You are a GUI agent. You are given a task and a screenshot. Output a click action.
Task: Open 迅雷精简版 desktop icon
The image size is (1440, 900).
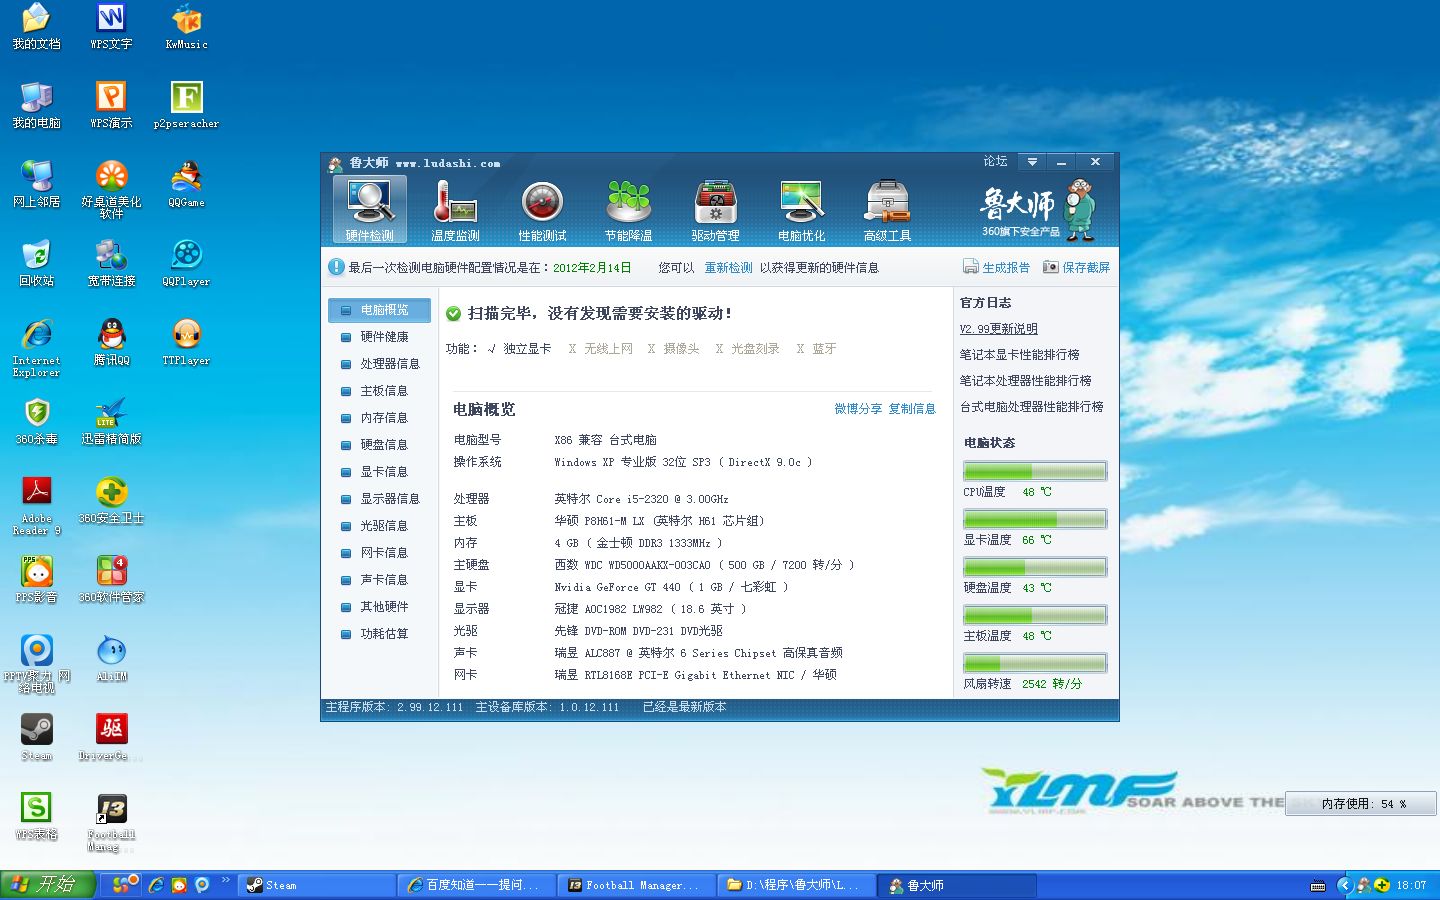click(111, 422)
